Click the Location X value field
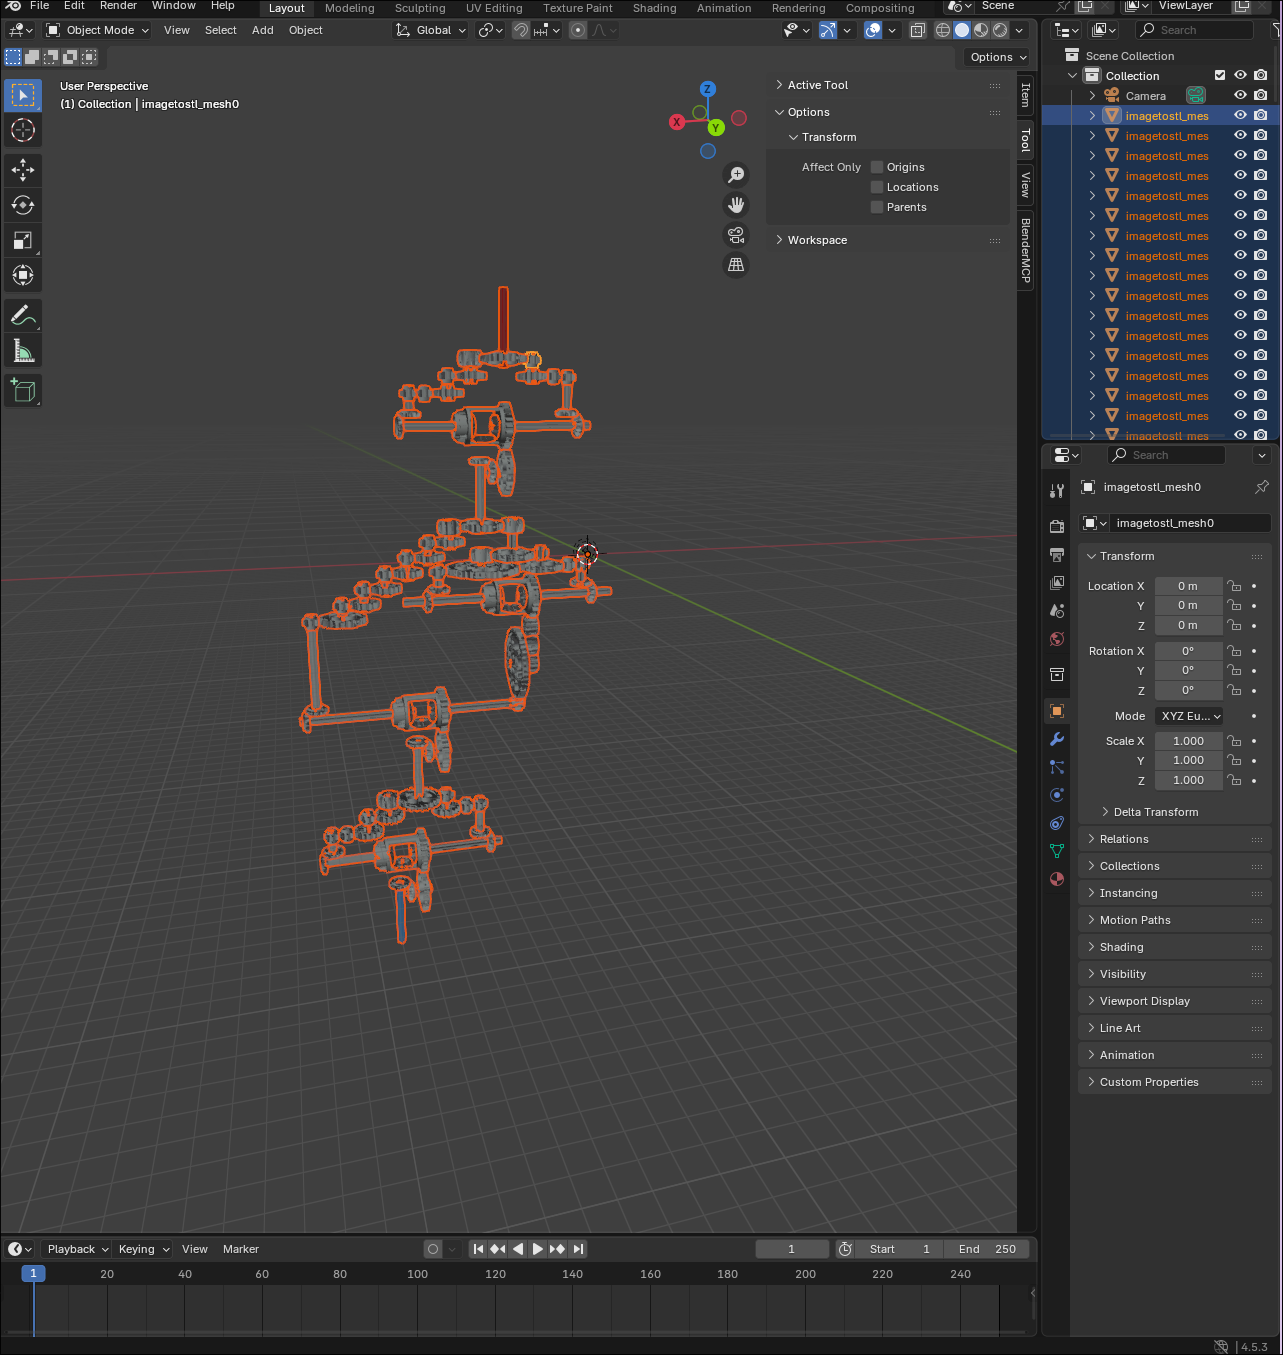 click(x=1187, y=586)
